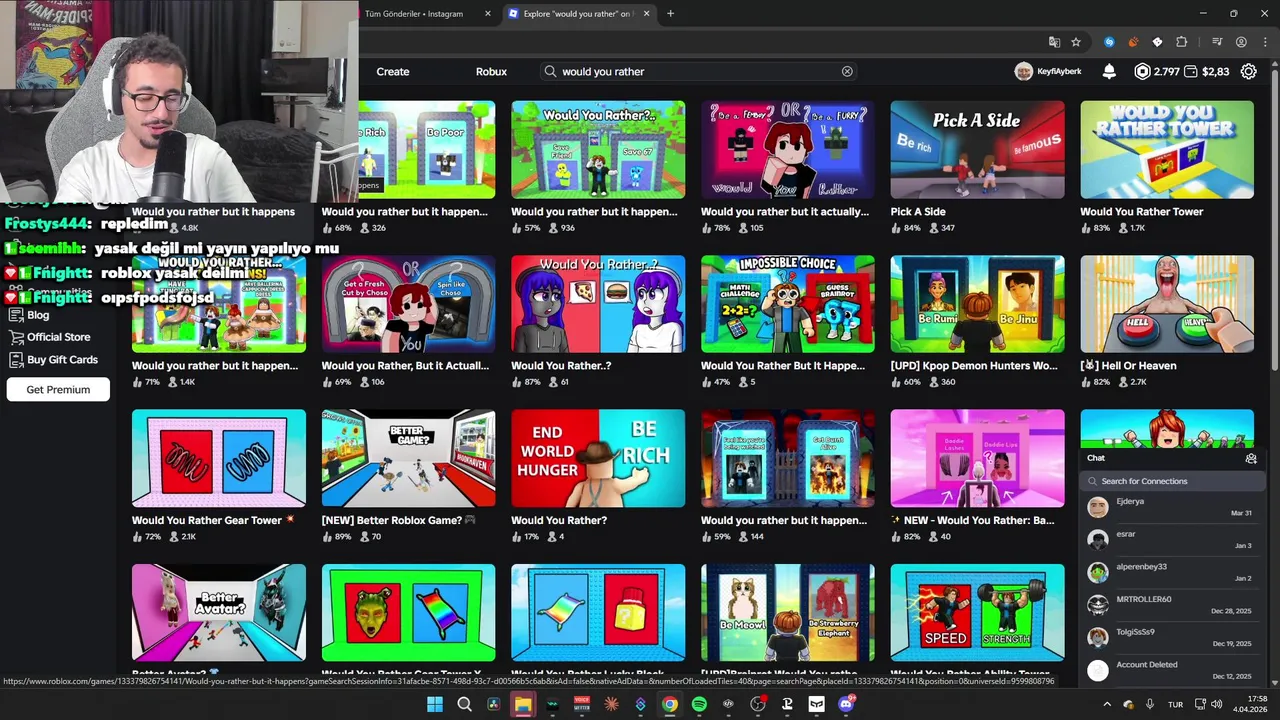Open End World Hunger Be Rich thumbnail

click(598, 458)
